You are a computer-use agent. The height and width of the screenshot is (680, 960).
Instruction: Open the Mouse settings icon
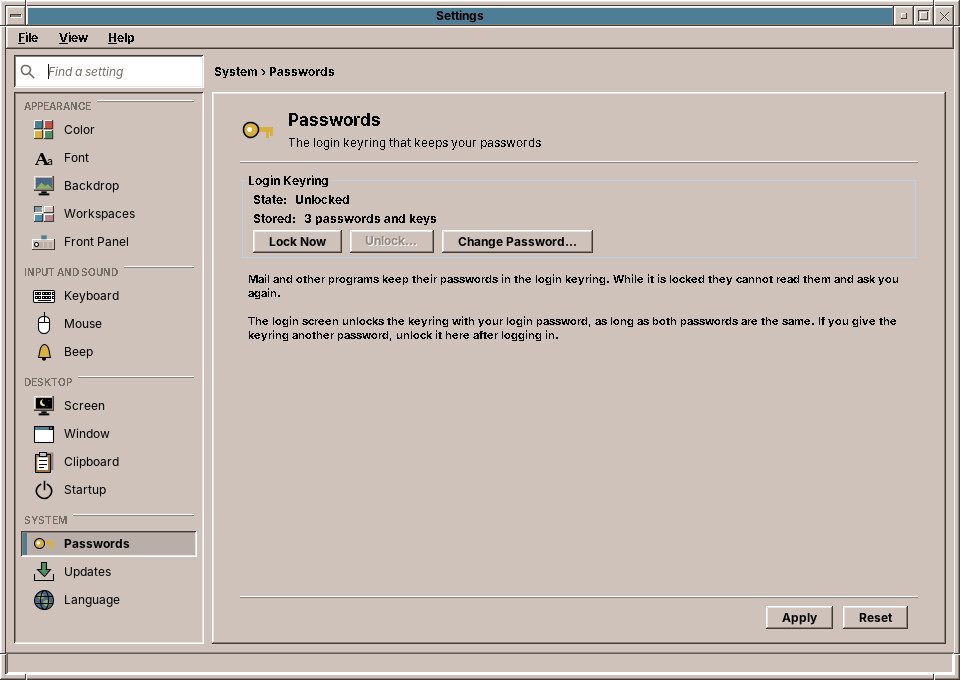43,324
